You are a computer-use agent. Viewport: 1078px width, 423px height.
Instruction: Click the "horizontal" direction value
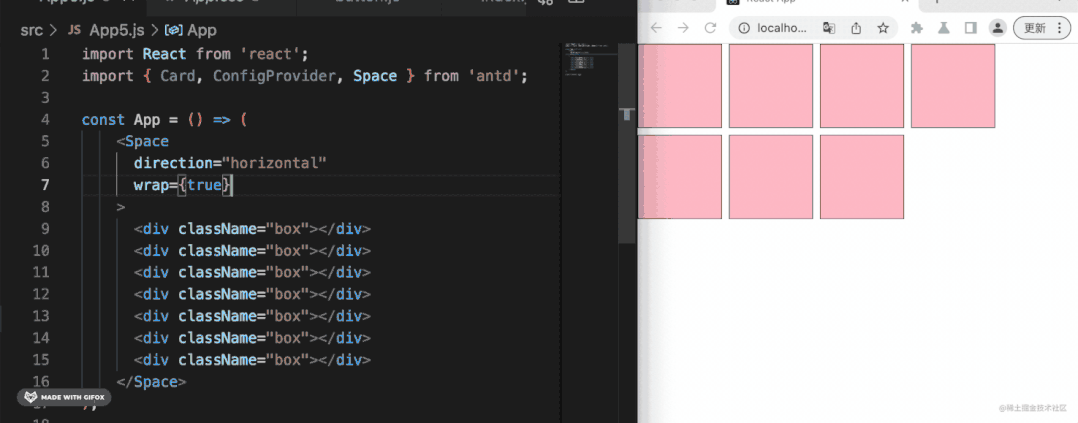click(274, 163)
